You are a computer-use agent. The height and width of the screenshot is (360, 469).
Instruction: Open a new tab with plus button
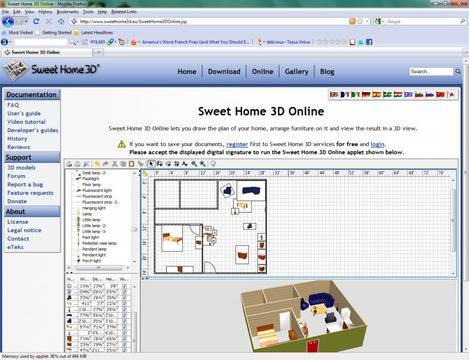click(98, 52)
